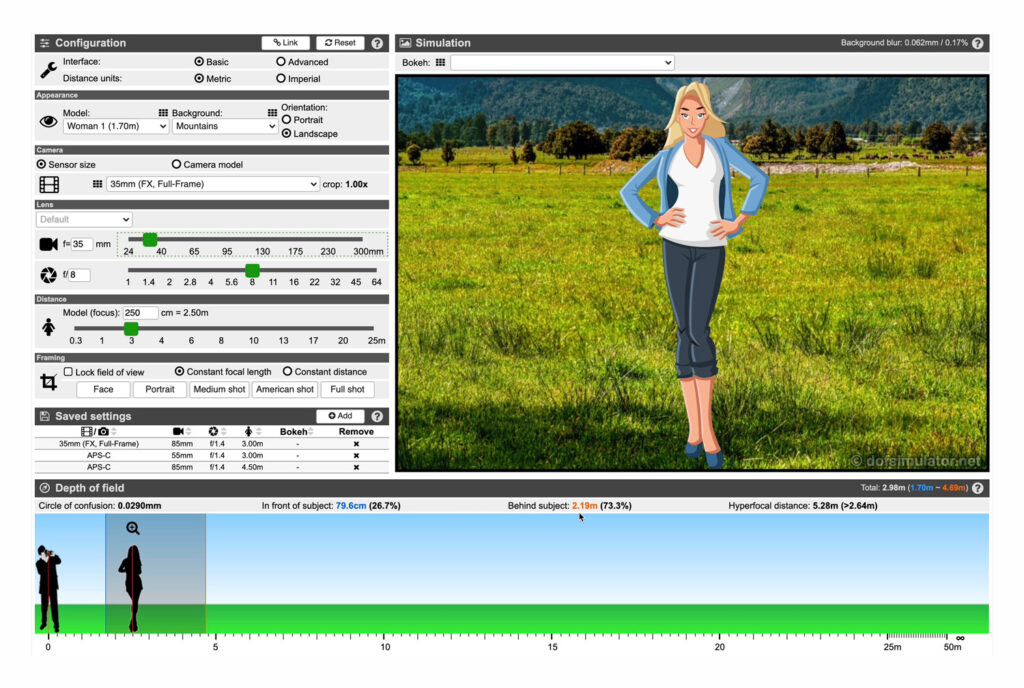Screen dimensions: 1024x688
Task: Click the grid icon next to sensor size dropdown
Action: coord(97,184)
